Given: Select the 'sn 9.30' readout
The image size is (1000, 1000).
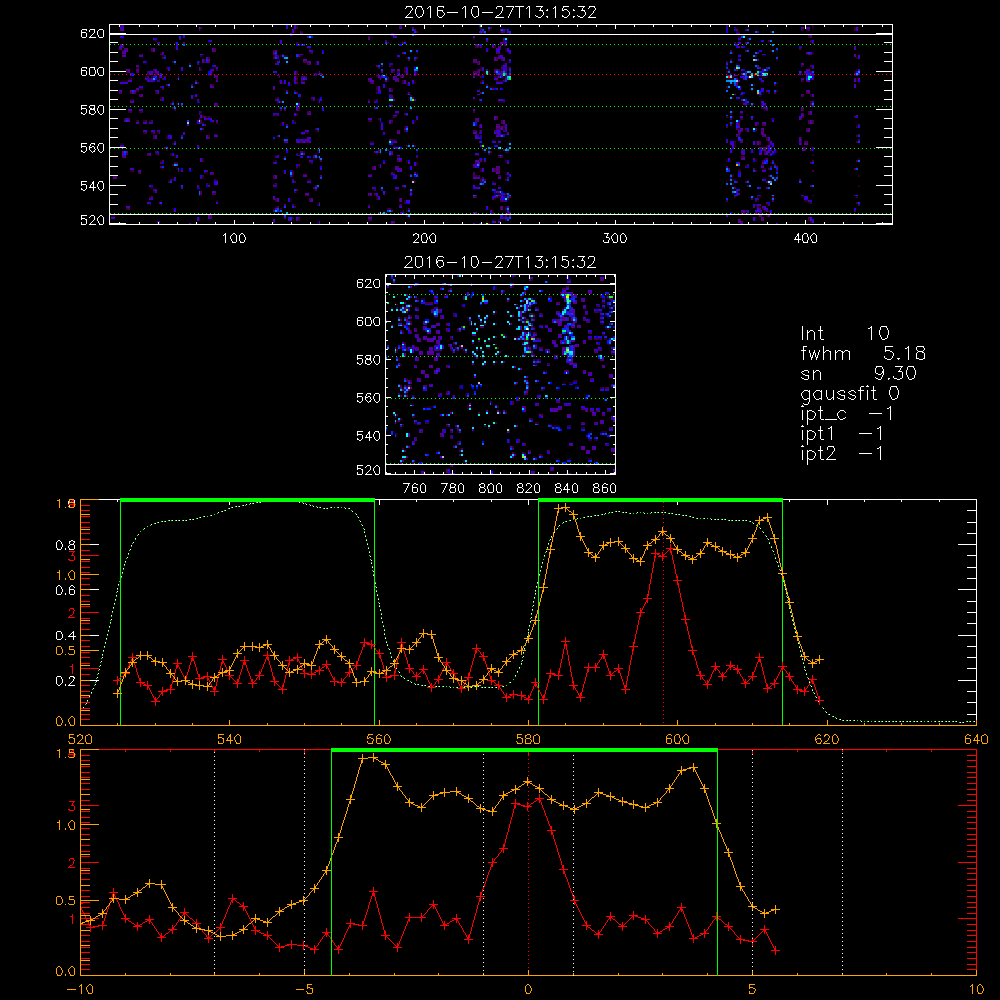Looking at the screenshot, I should [858, 373].
